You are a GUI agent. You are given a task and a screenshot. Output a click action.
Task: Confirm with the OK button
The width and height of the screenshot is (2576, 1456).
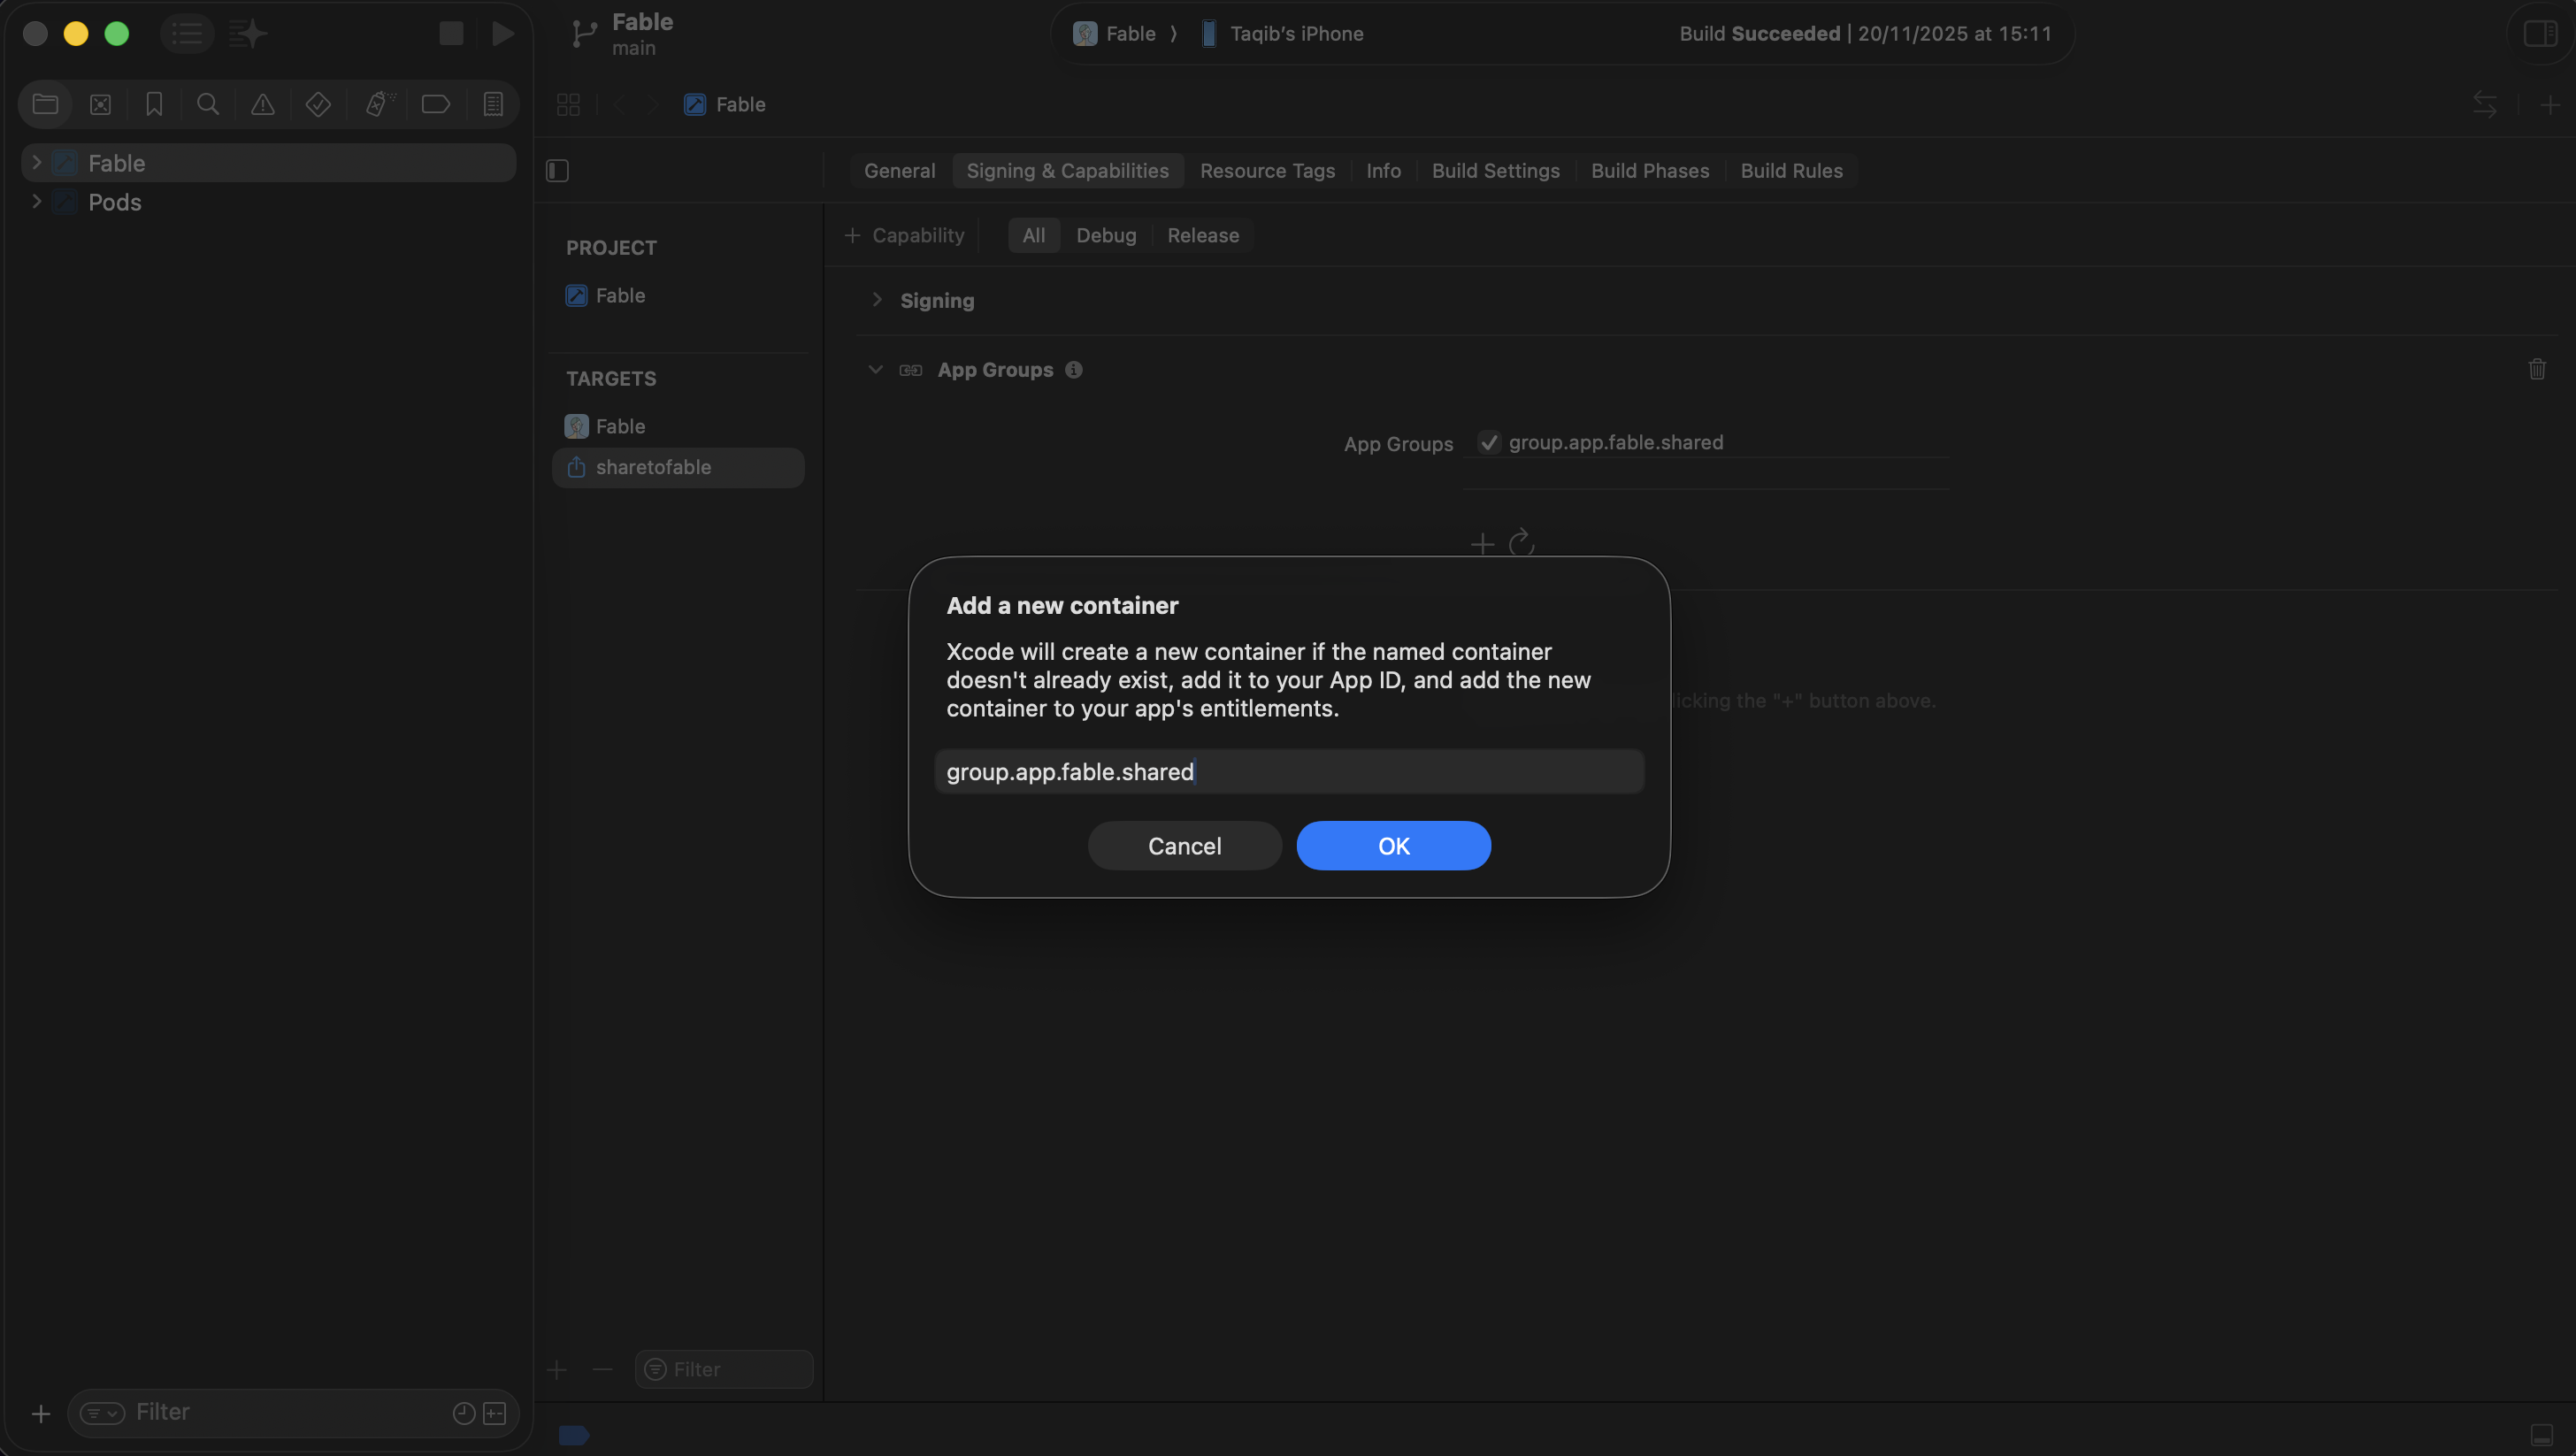(x=1393, y=845)
